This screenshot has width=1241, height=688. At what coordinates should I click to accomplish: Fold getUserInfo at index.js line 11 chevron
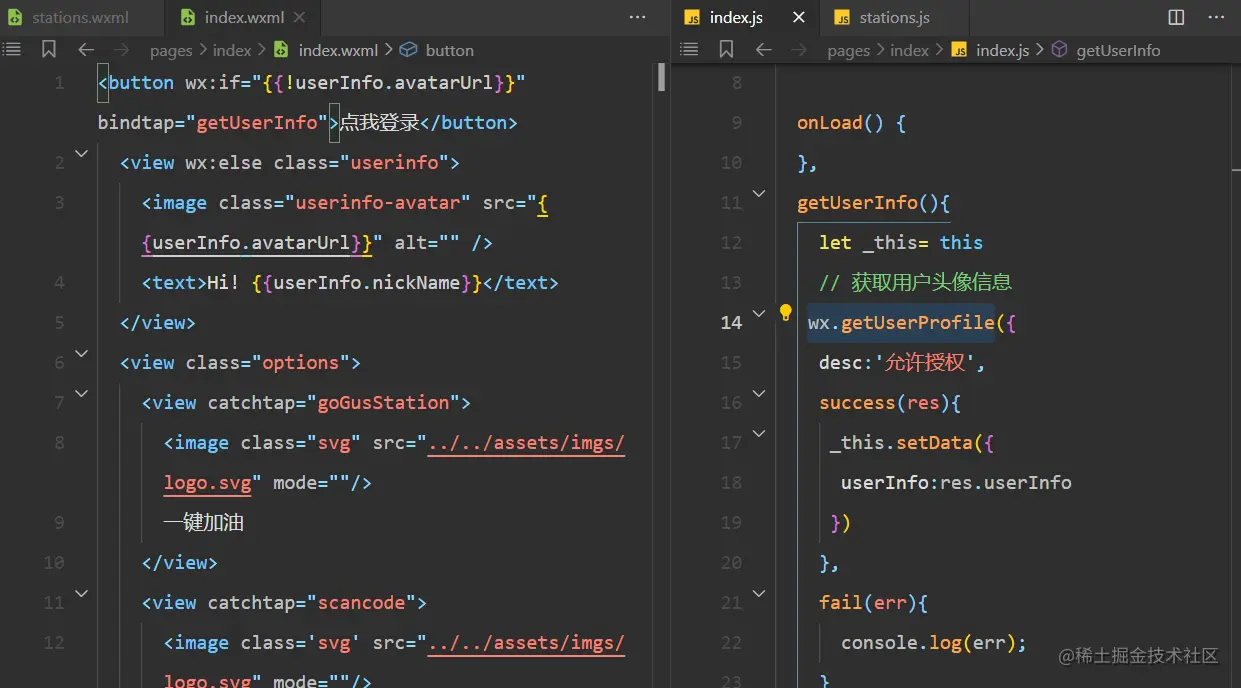[x=759, y=193]
